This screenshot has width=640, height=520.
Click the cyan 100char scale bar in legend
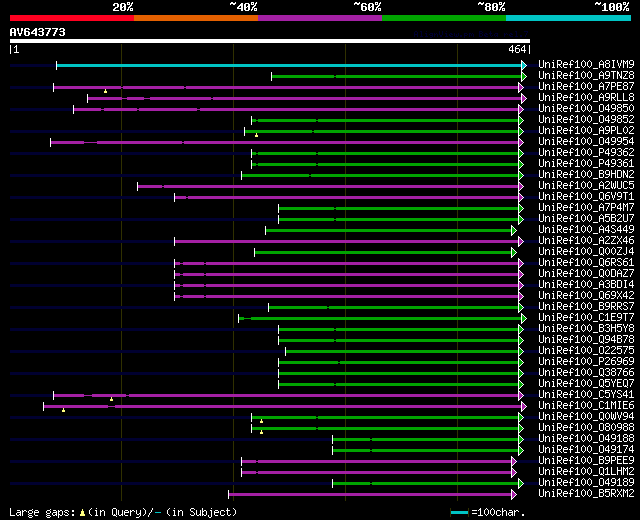coord(459,513)
